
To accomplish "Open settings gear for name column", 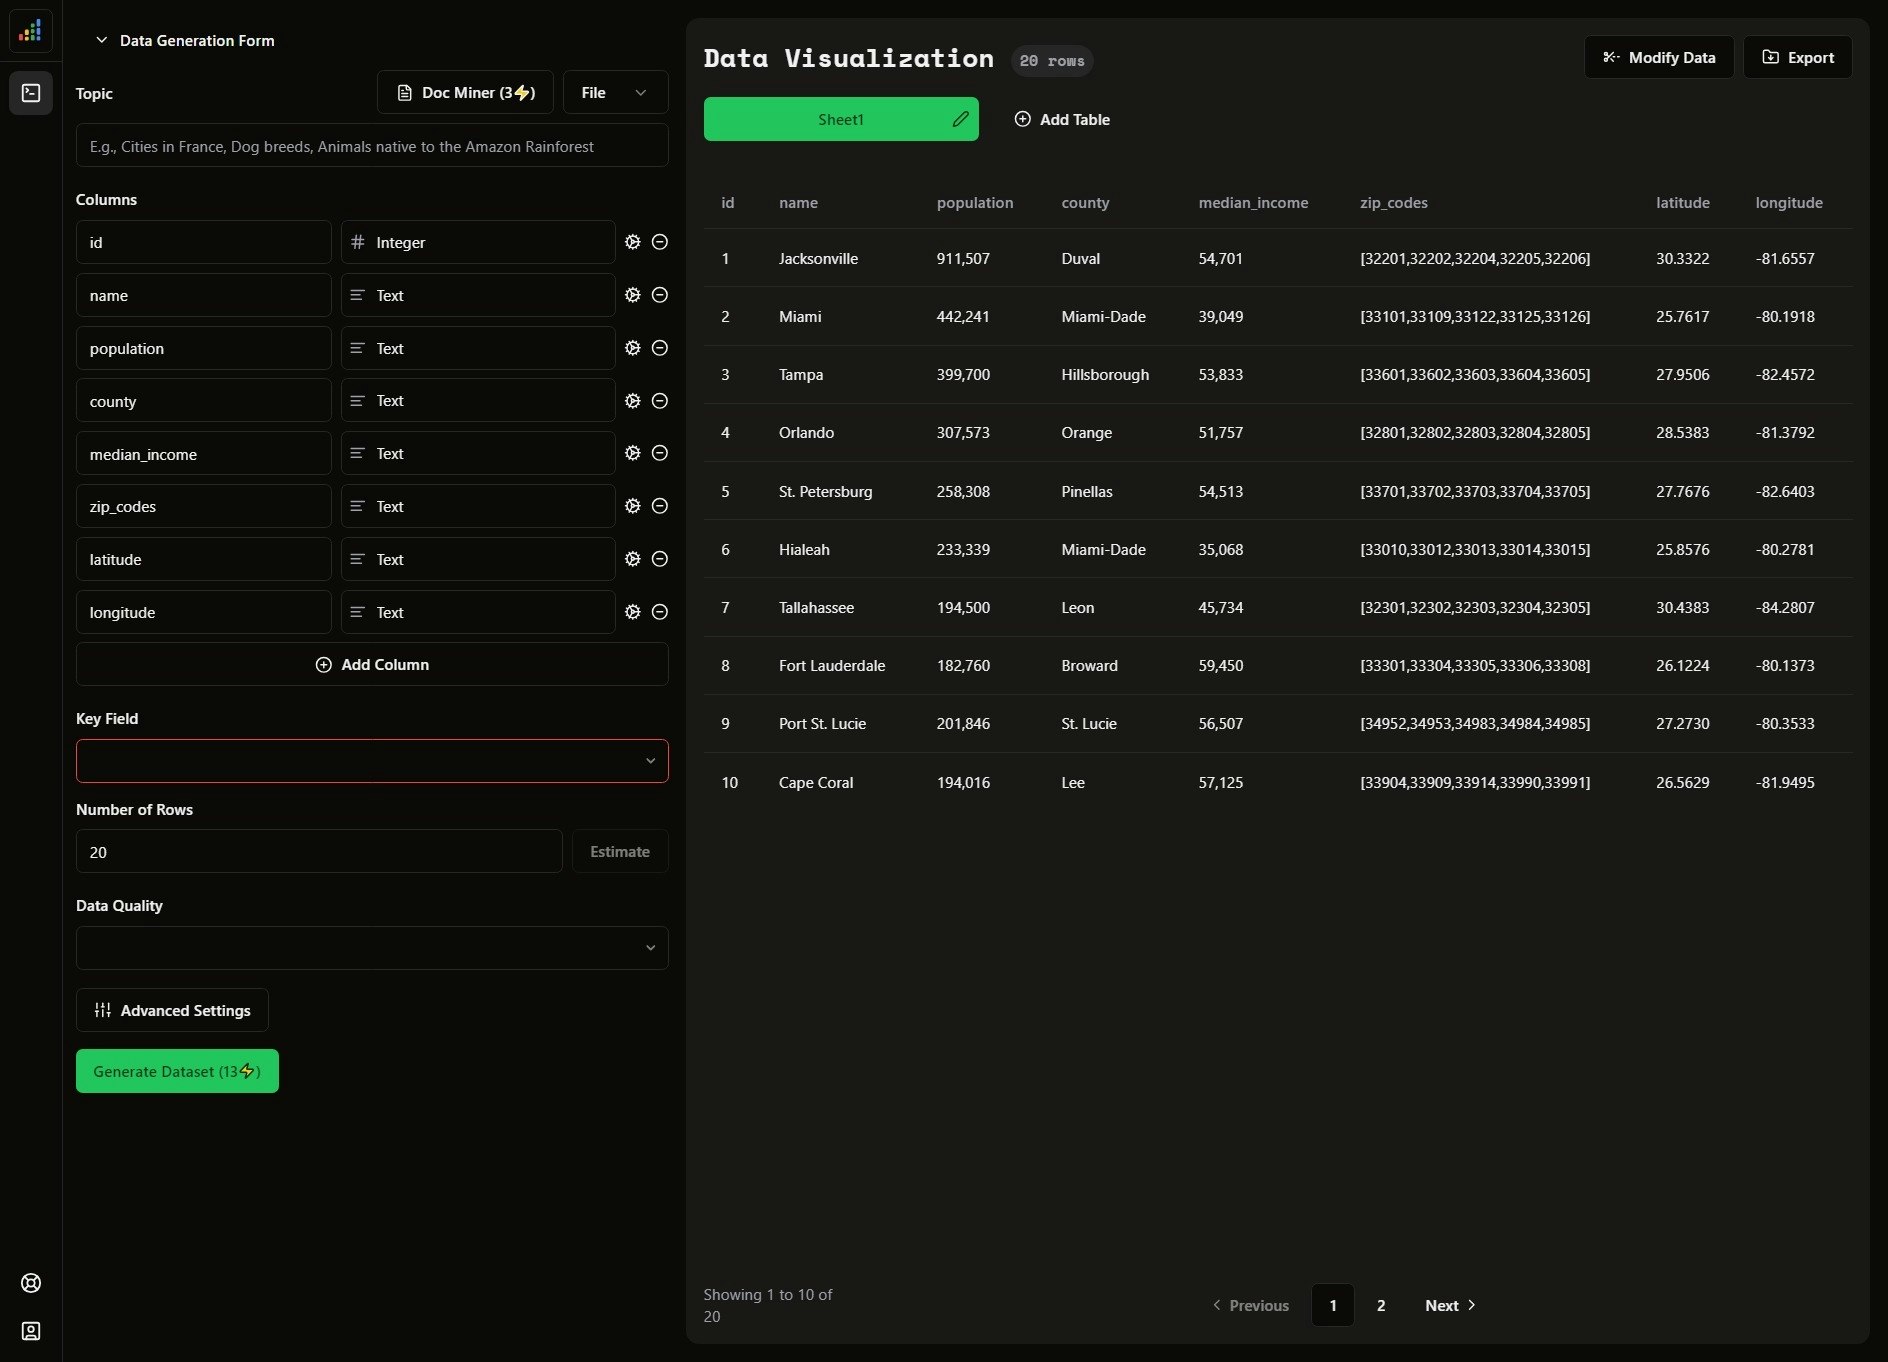I will [x=632, y=295].
